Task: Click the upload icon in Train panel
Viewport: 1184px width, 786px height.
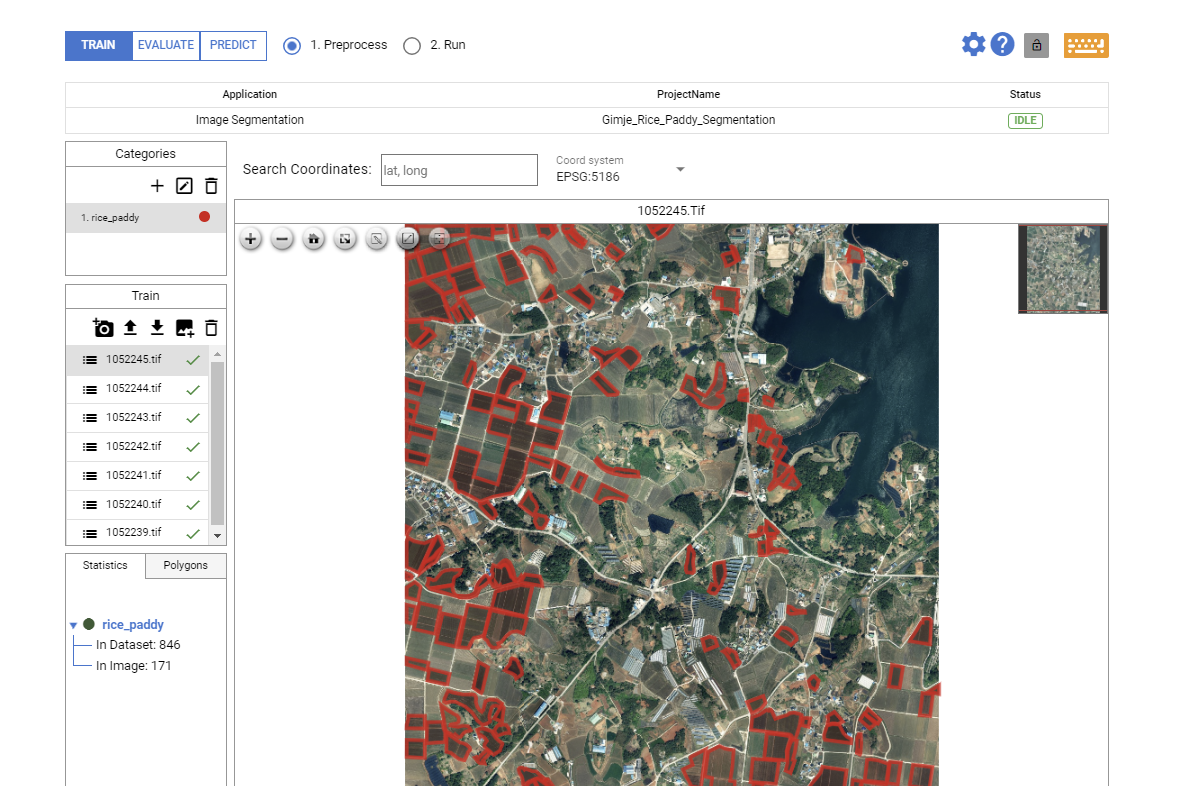Action: click(x=130, y=328)
